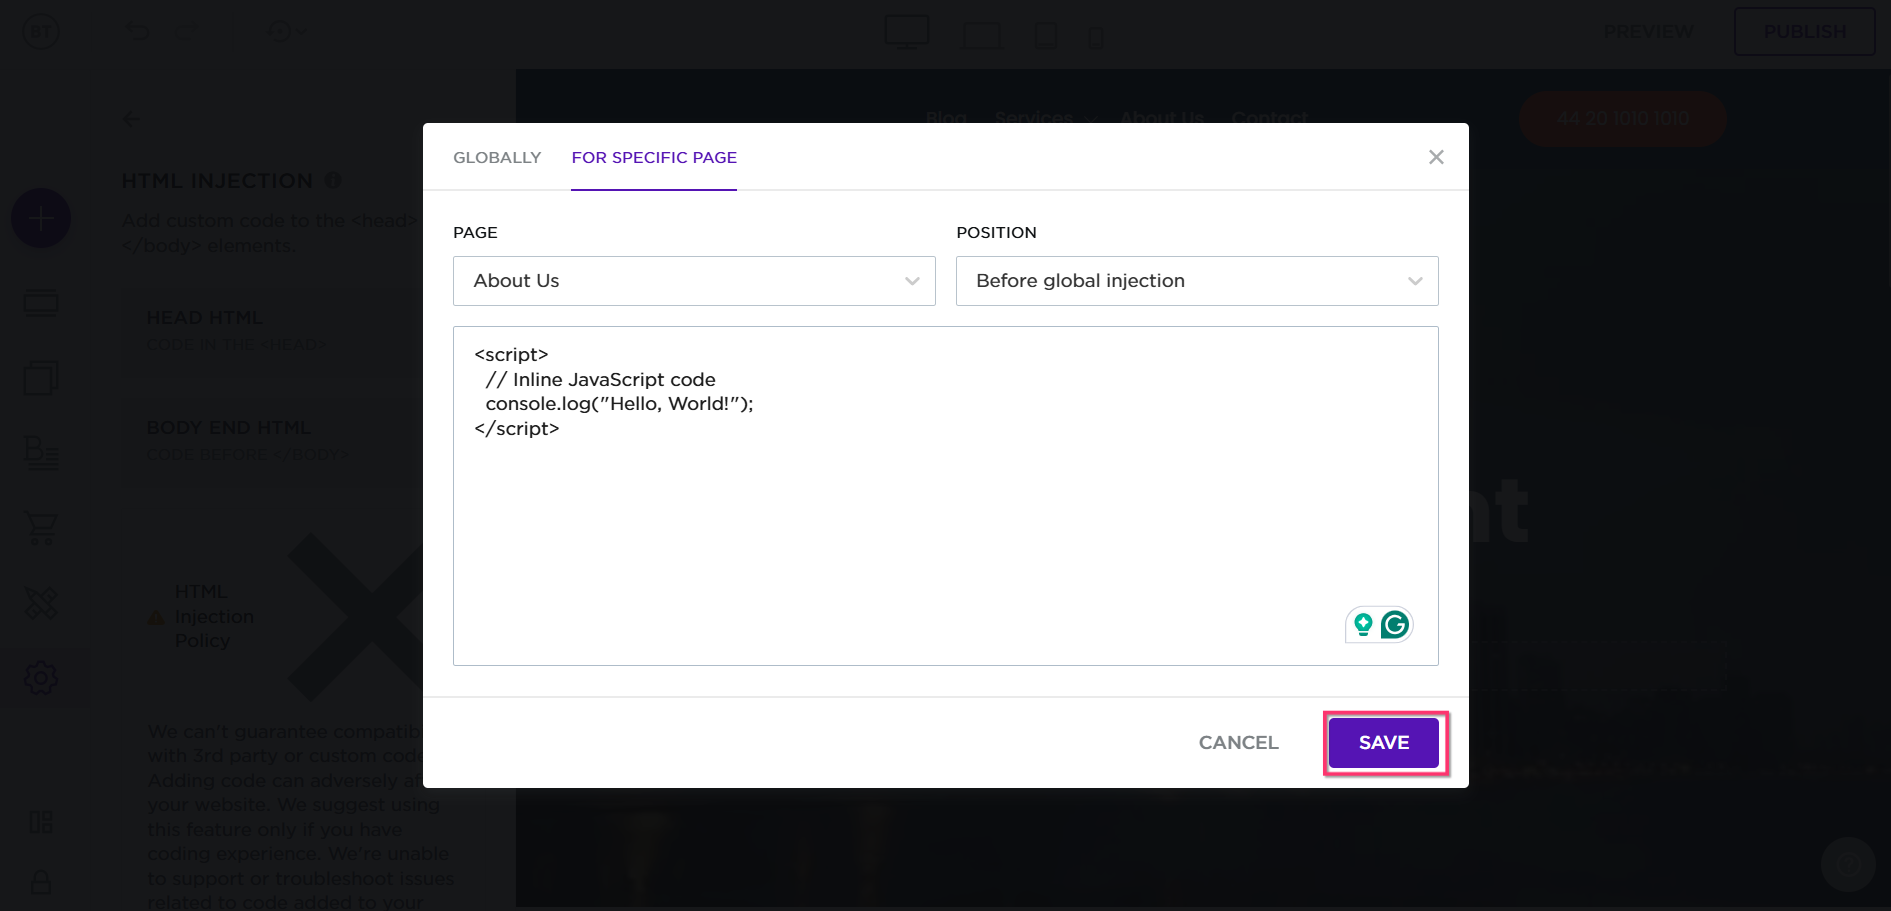Open the blog sidebar icon
1891x911 pixels.
[x=41, y=453]
